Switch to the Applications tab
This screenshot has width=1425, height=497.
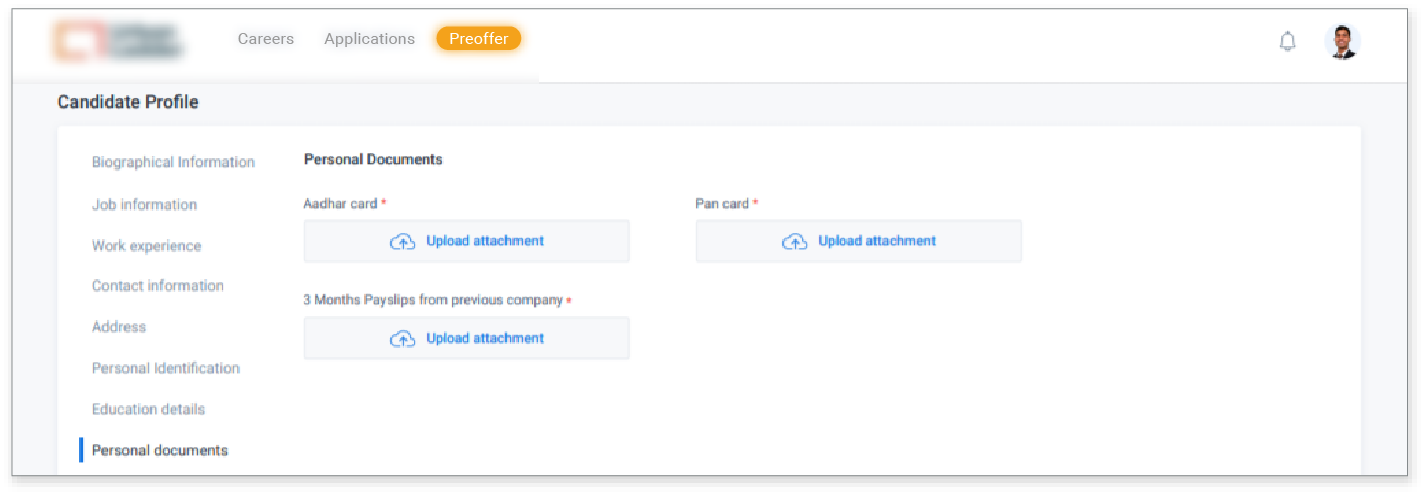tap(369, 39)
